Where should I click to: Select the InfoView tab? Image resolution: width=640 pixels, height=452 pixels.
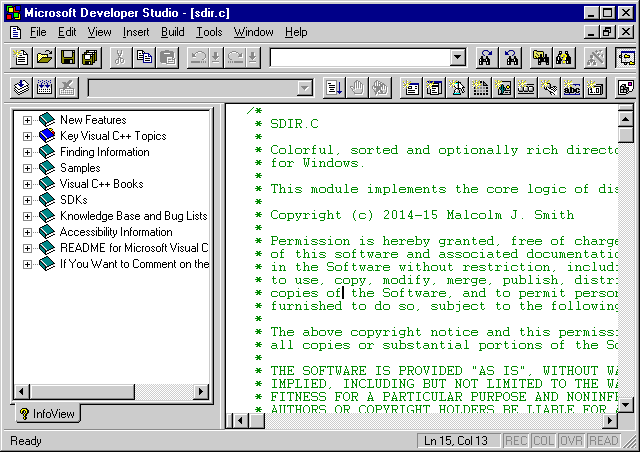(x=47, y=414)
